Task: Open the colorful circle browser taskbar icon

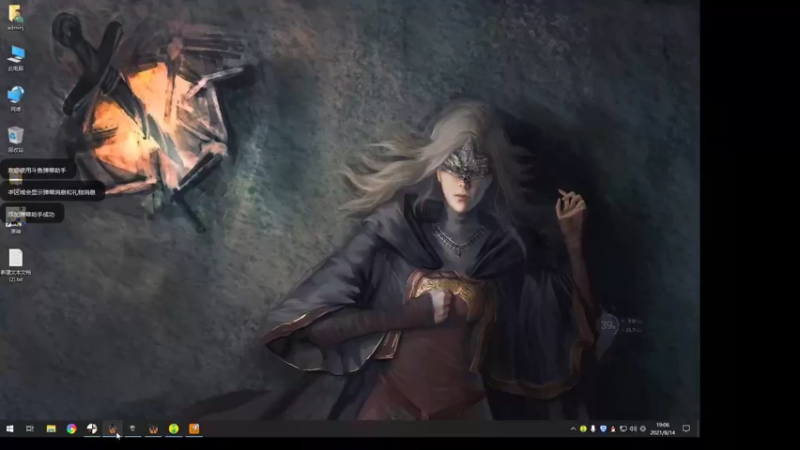Action: (71, 429)
